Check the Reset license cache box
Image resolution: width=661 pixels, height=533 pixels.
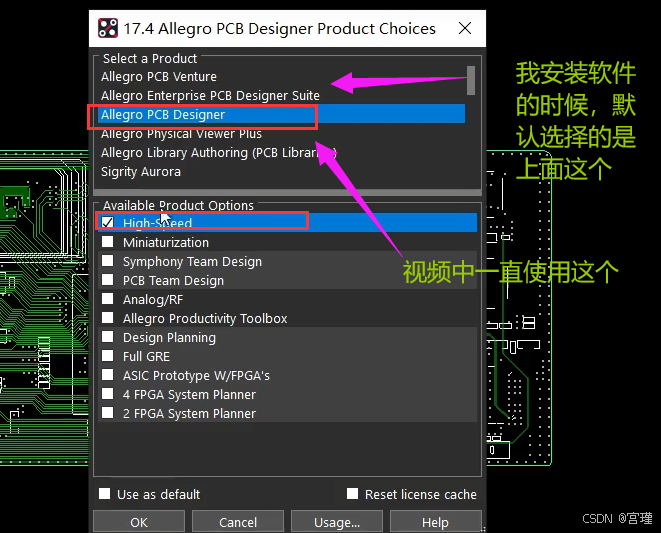click(352, 493)
